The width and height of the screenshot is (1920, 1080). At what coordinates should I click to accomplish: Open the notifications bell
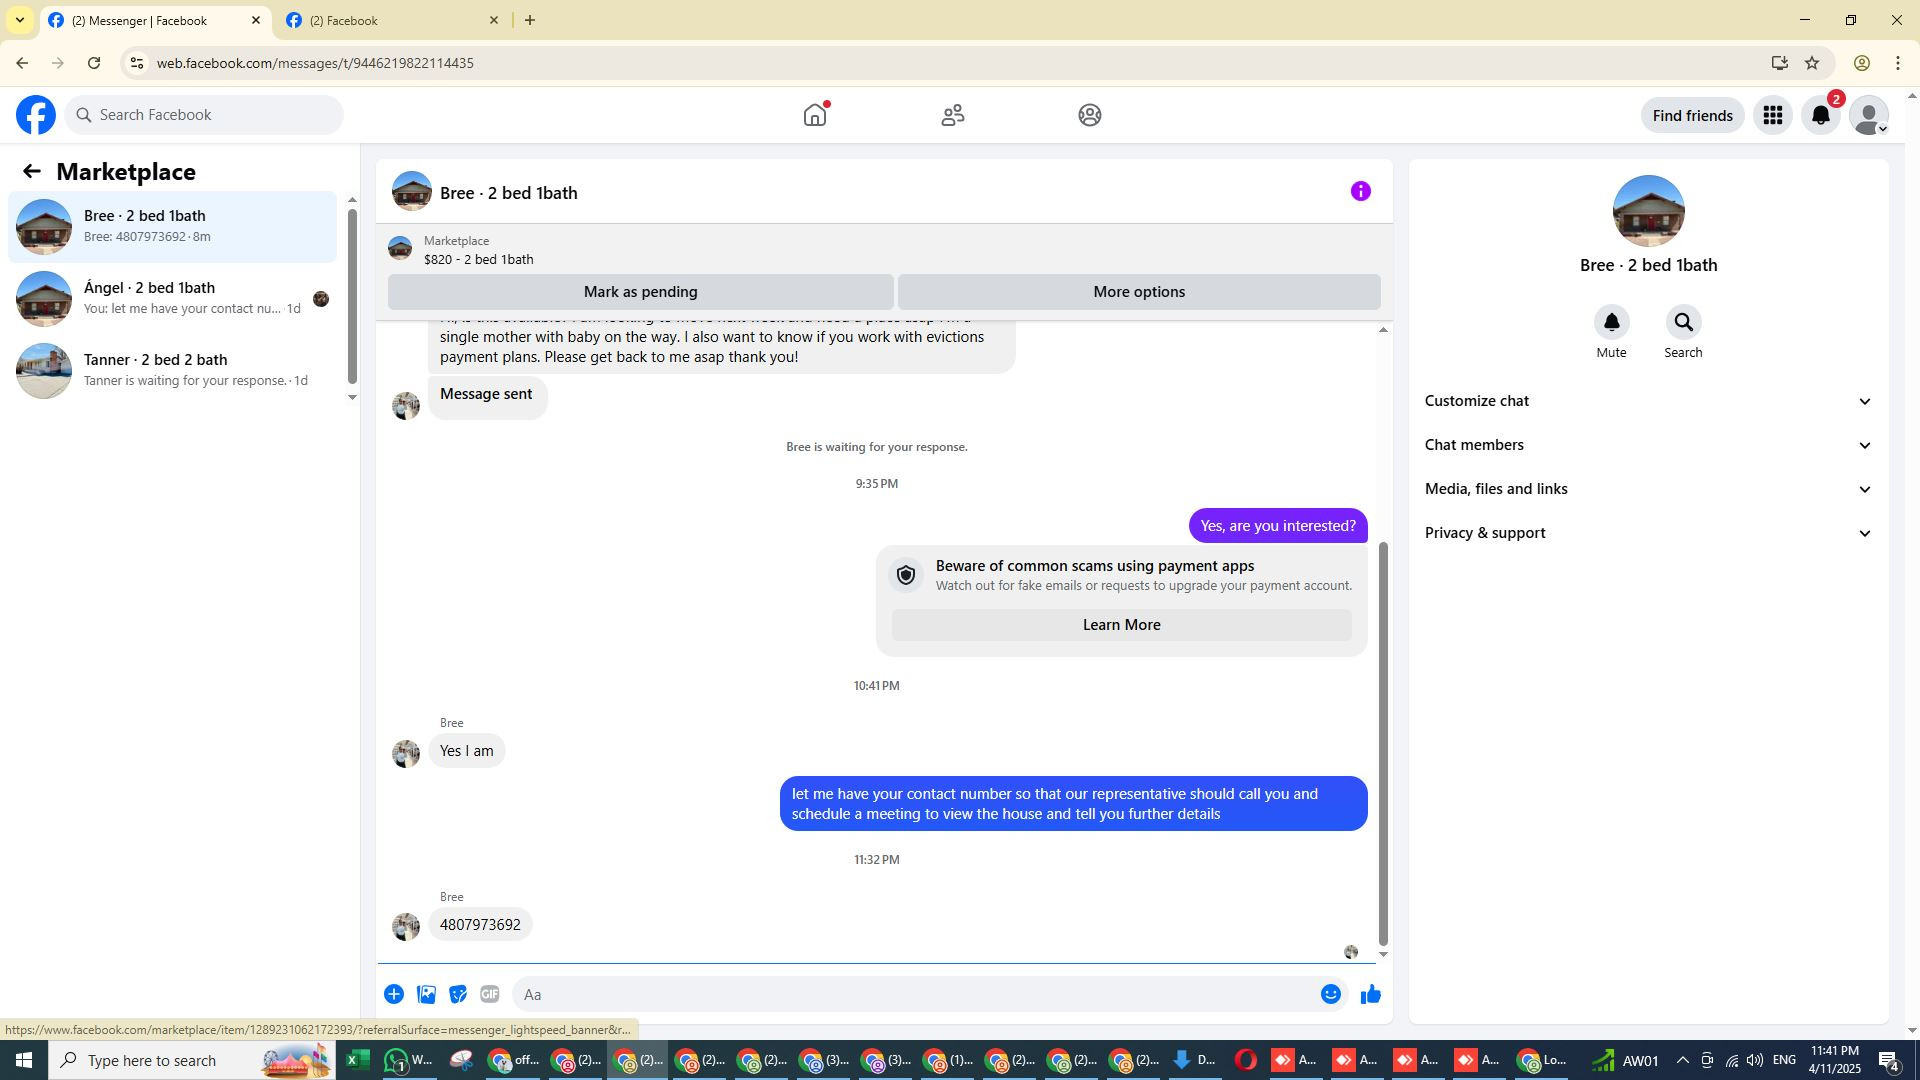[x=1821, y=115]
